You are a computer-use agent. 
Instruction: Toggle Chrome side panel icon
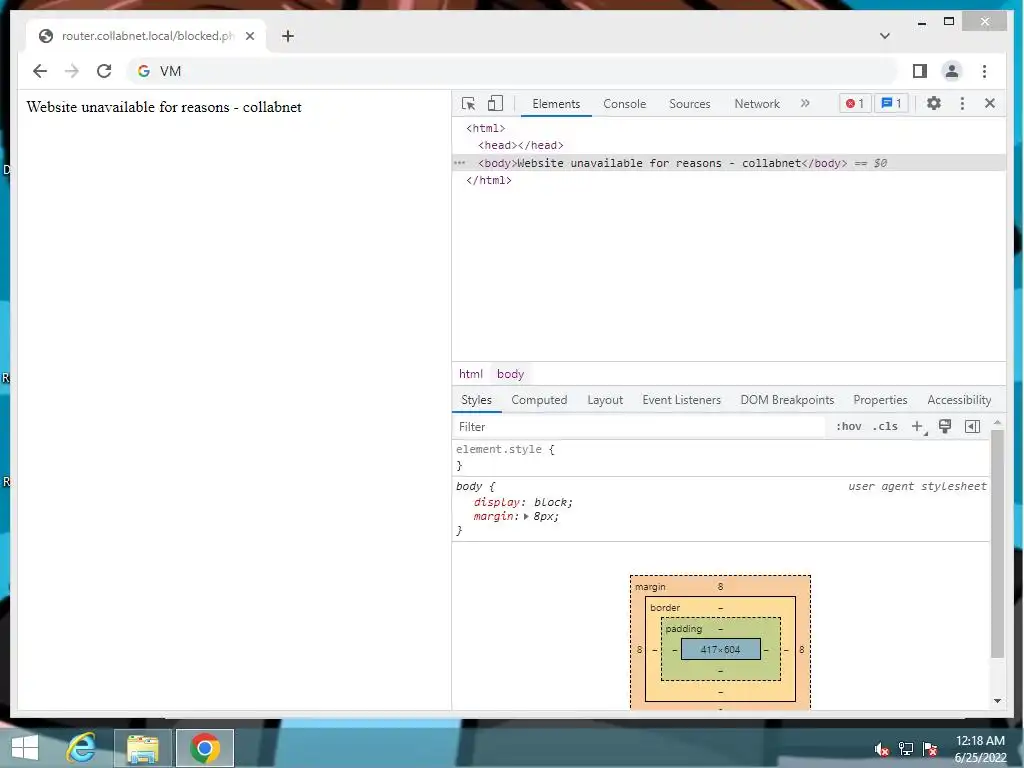(920, 71)
